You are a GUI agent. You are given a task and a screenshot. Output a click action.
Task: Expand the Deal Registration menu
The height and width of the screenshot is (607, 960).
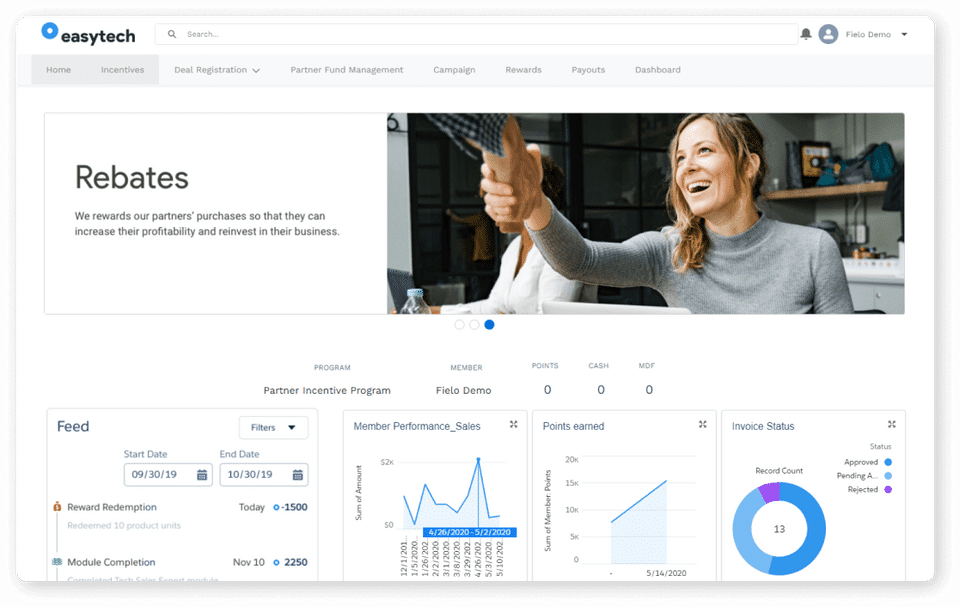tap(217, 70)
